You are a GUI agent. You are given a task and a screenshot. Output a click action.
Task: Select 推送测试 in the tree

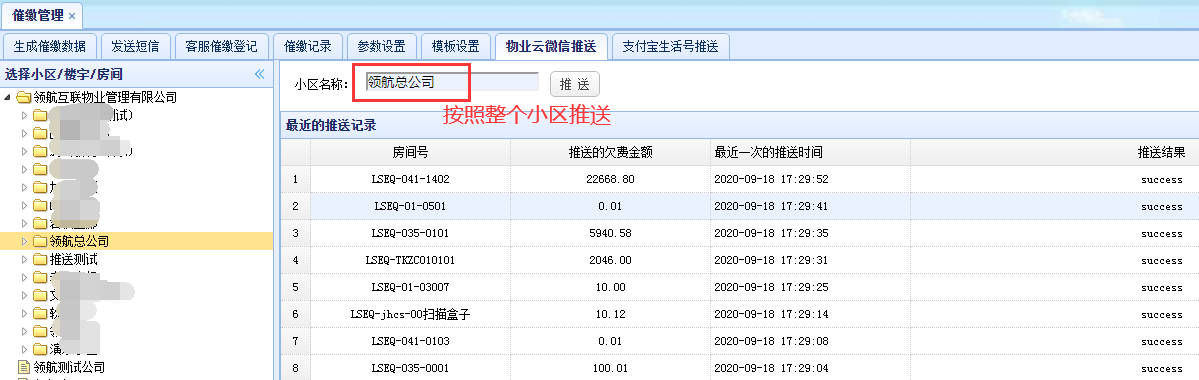point(73,259)
